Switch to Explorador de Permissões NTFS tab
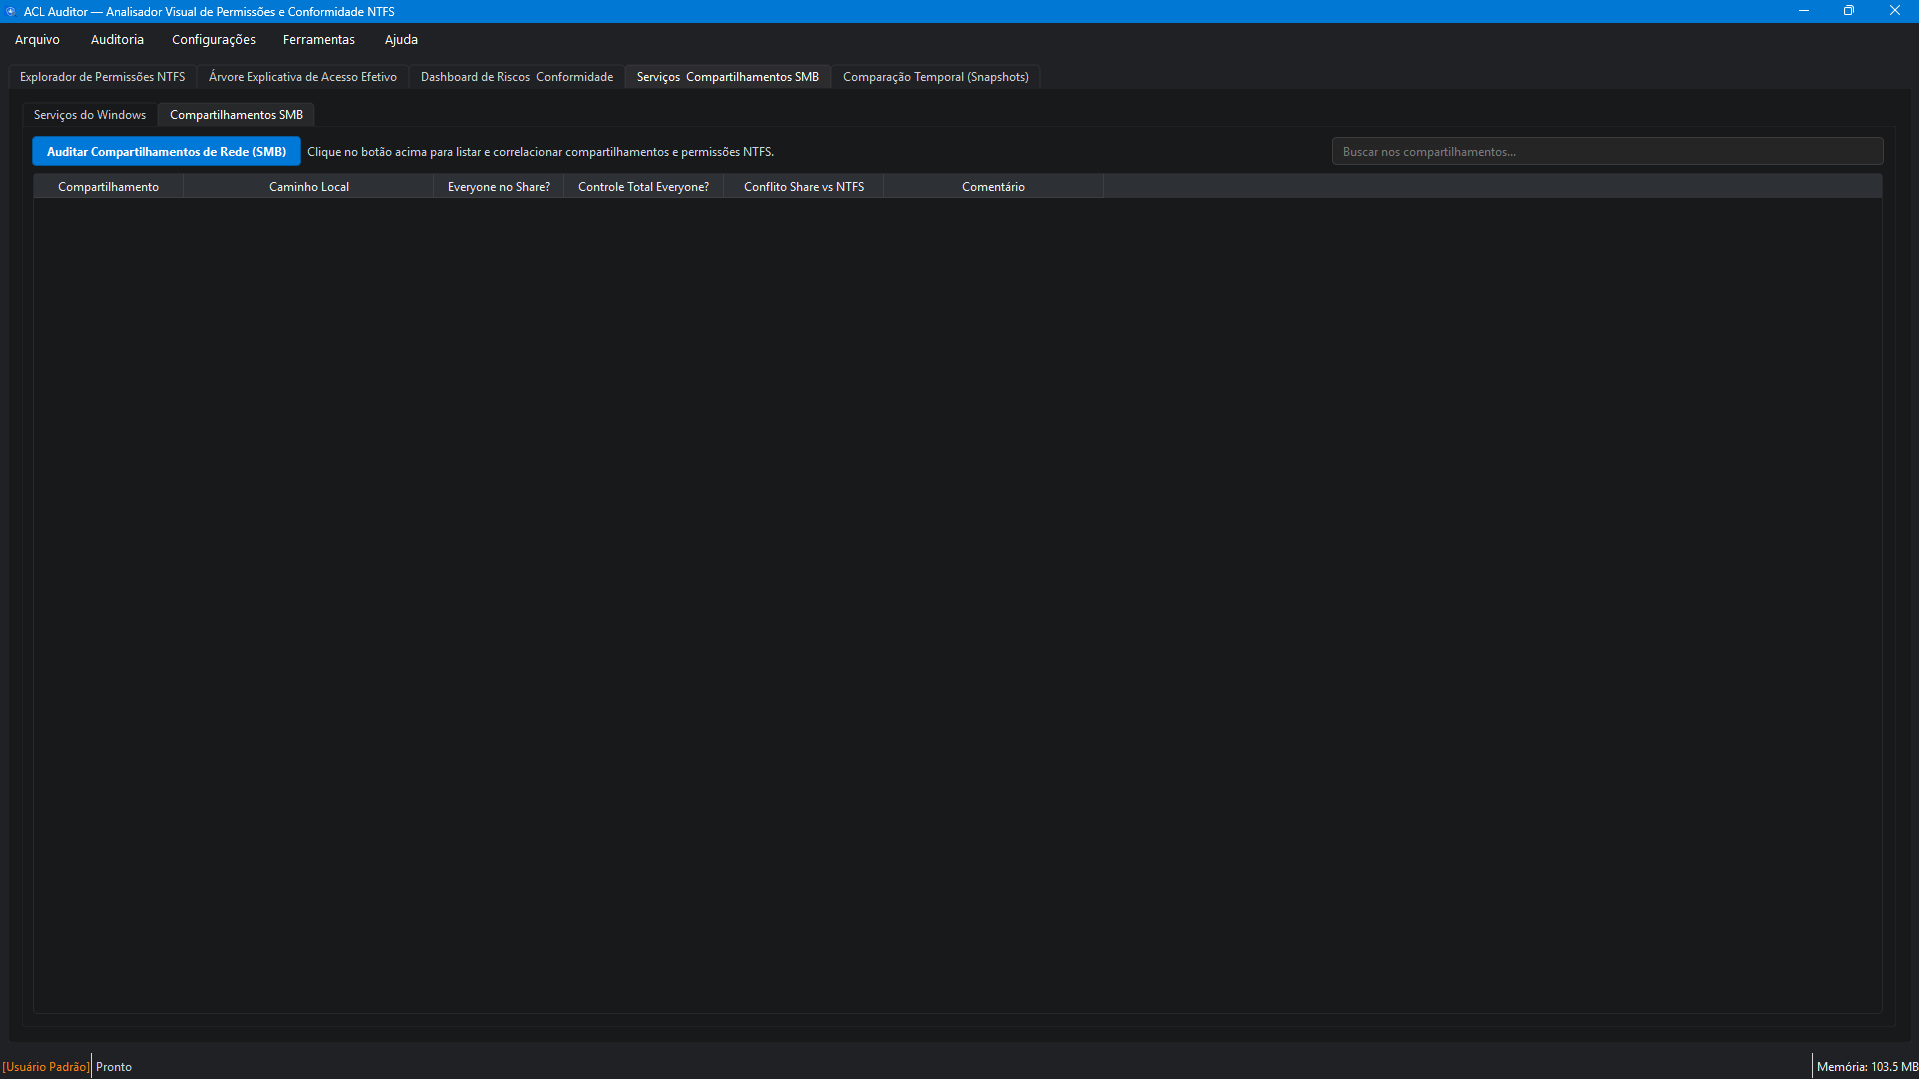1919x1079 pixels. (x=102, y=77)
